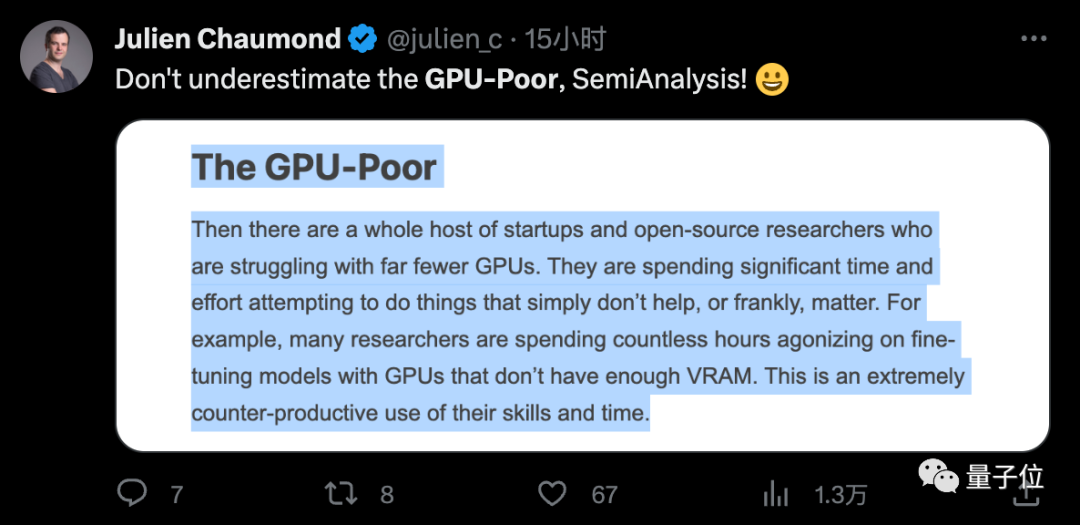The height and width of the screenshot is (525, 1080).
Task: Click the reply speech bubble icon
Action: pos(133,492)
